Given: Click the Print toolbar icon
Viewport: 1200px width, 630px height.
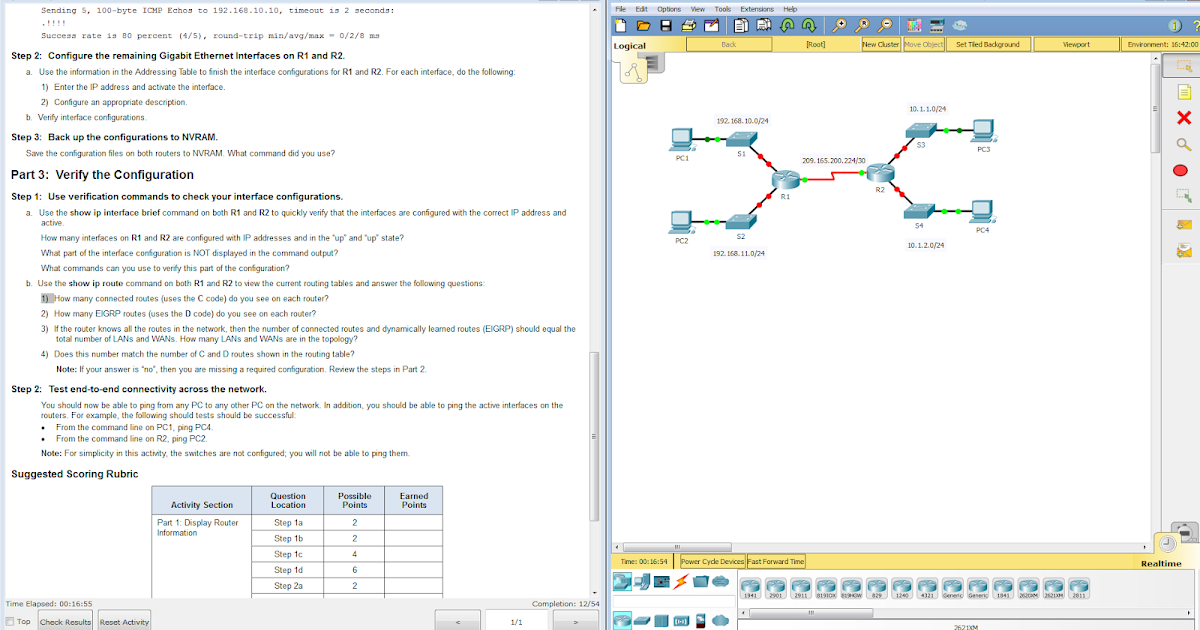Looking at the screenshot, I should 689,25.
